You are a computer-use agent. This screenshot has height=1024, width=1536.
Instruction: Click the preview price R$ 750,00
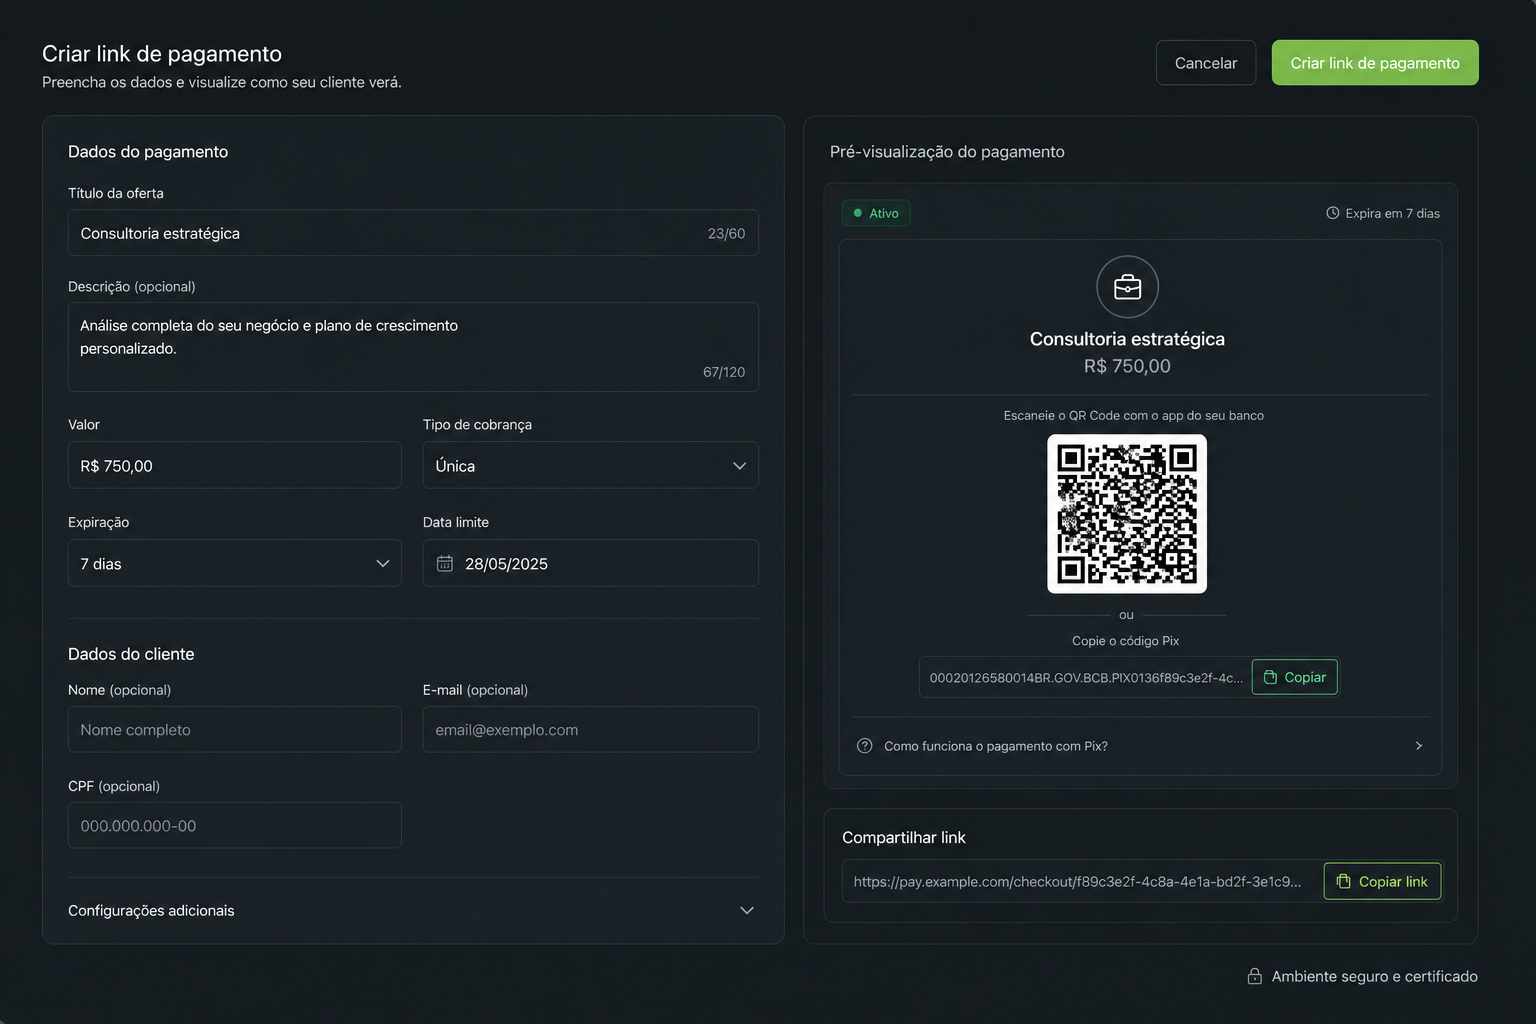(1127, 366)
